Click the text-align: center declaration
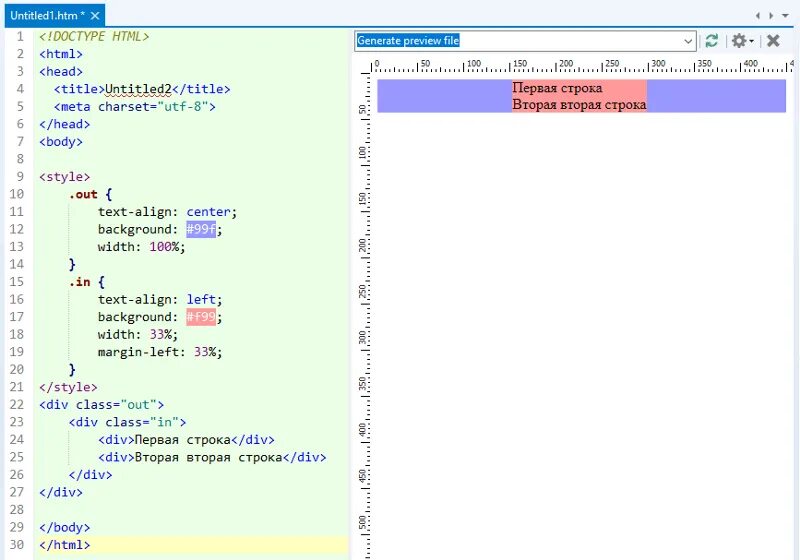Viewport: 800px width, 560px height. pyautogui.click(x=167, y=212)
